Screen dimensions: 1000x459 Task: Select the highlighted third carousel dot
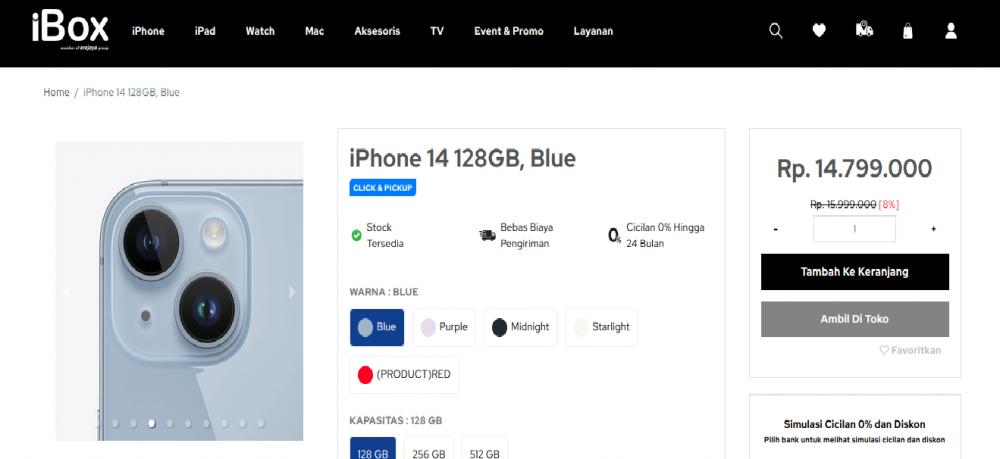[x=152, y=423]
